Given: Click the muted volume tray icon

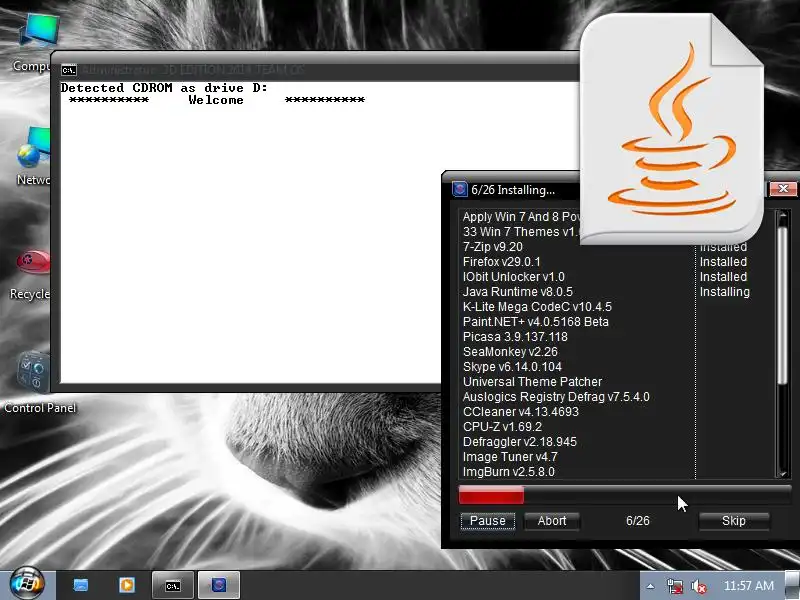Looking at the screenshot, I should pyautogui.click(x=698, y=587).
